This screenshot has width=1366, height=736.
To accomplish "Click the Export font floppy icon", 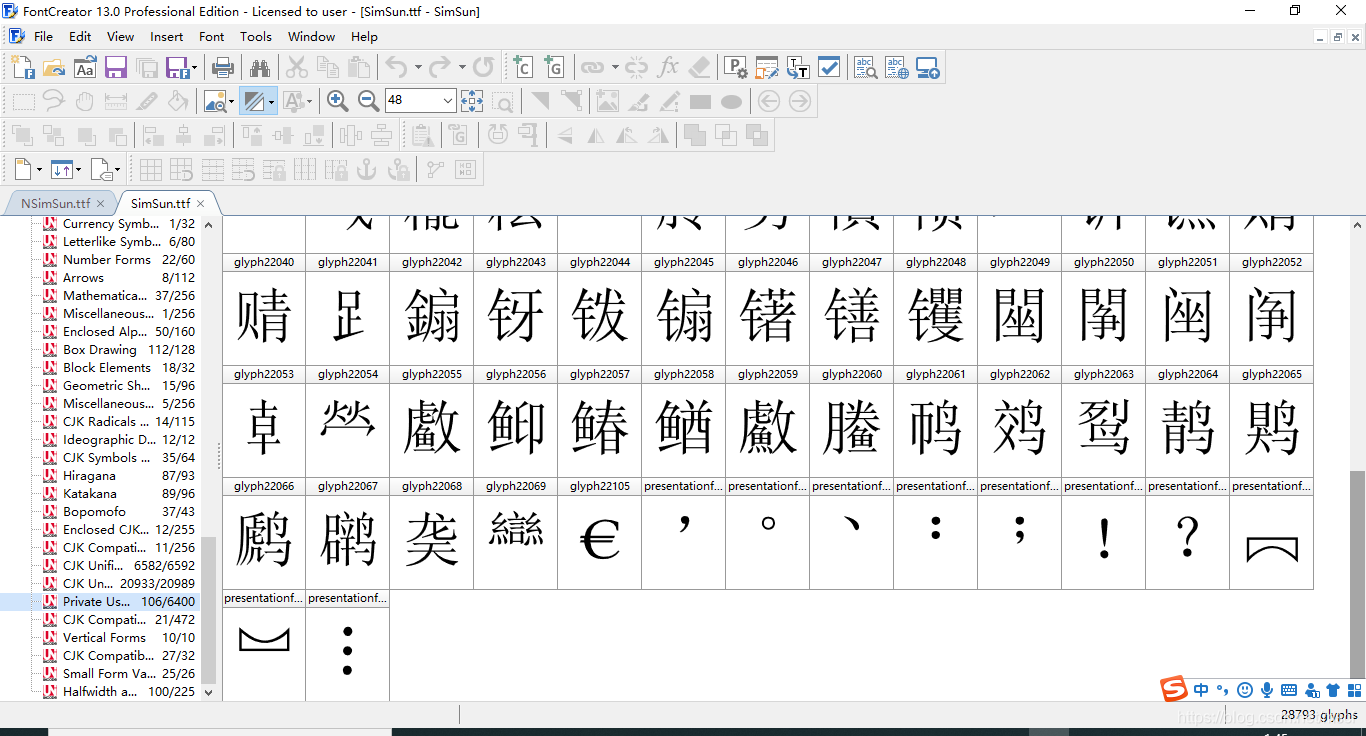I will pyautogui.click(x=178, y=68).
